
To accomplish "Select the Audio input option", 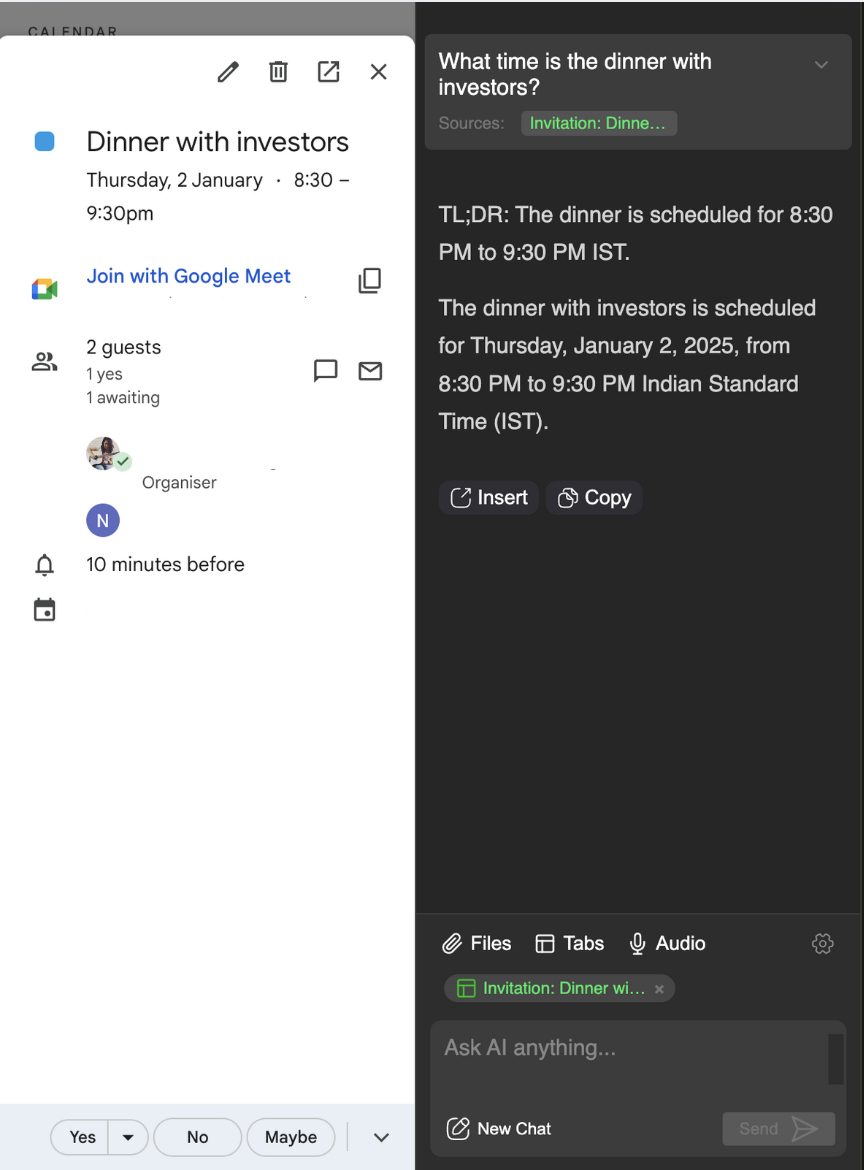I will point(667,943).
